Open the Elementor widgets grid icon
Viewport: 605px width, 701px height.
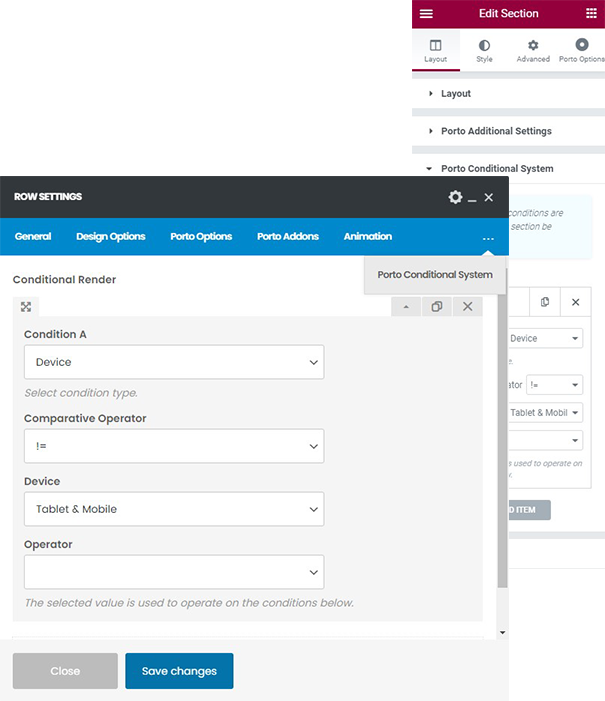591,14
